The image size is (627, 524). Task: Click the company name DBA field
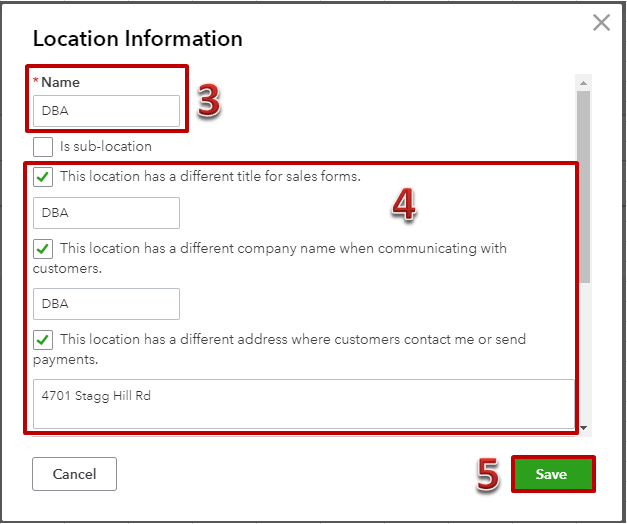[x=106, y=304]
